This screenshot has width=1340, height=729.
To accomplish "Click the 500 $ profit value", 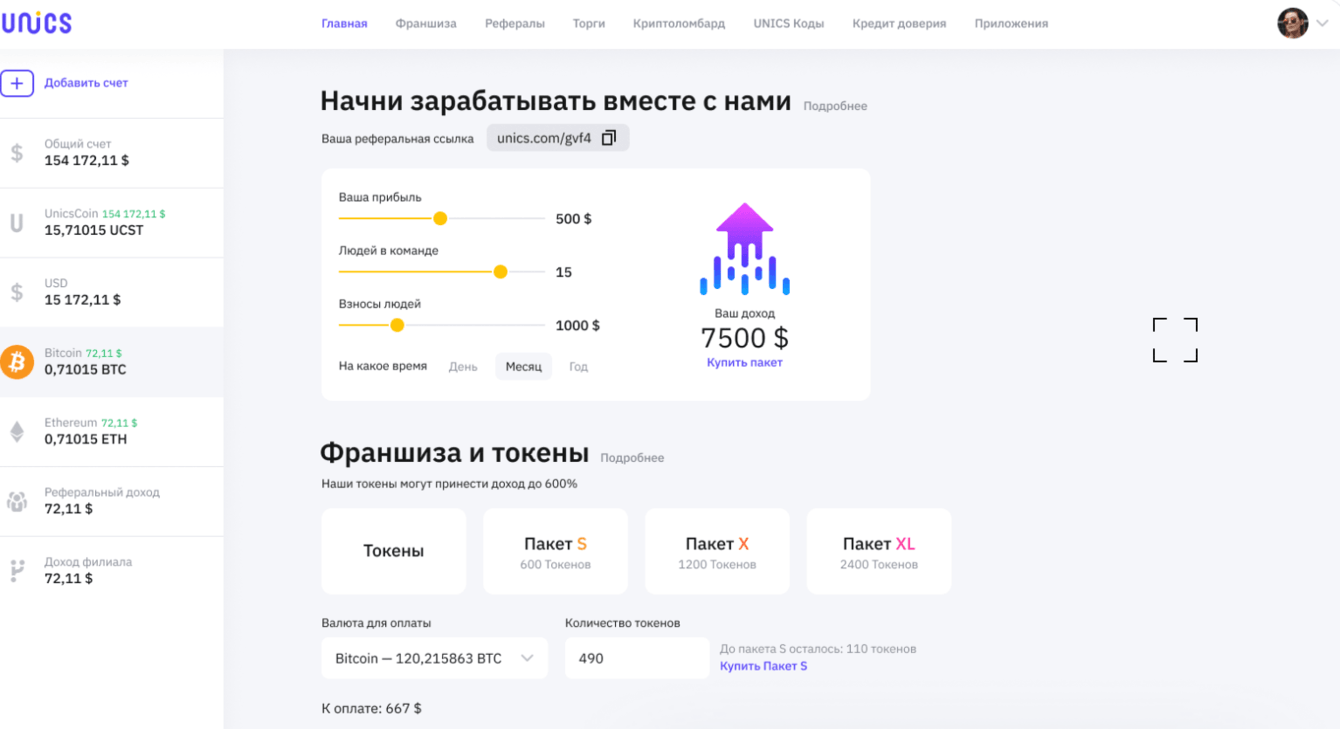I will pyautogui.click(x=574, y=219).
